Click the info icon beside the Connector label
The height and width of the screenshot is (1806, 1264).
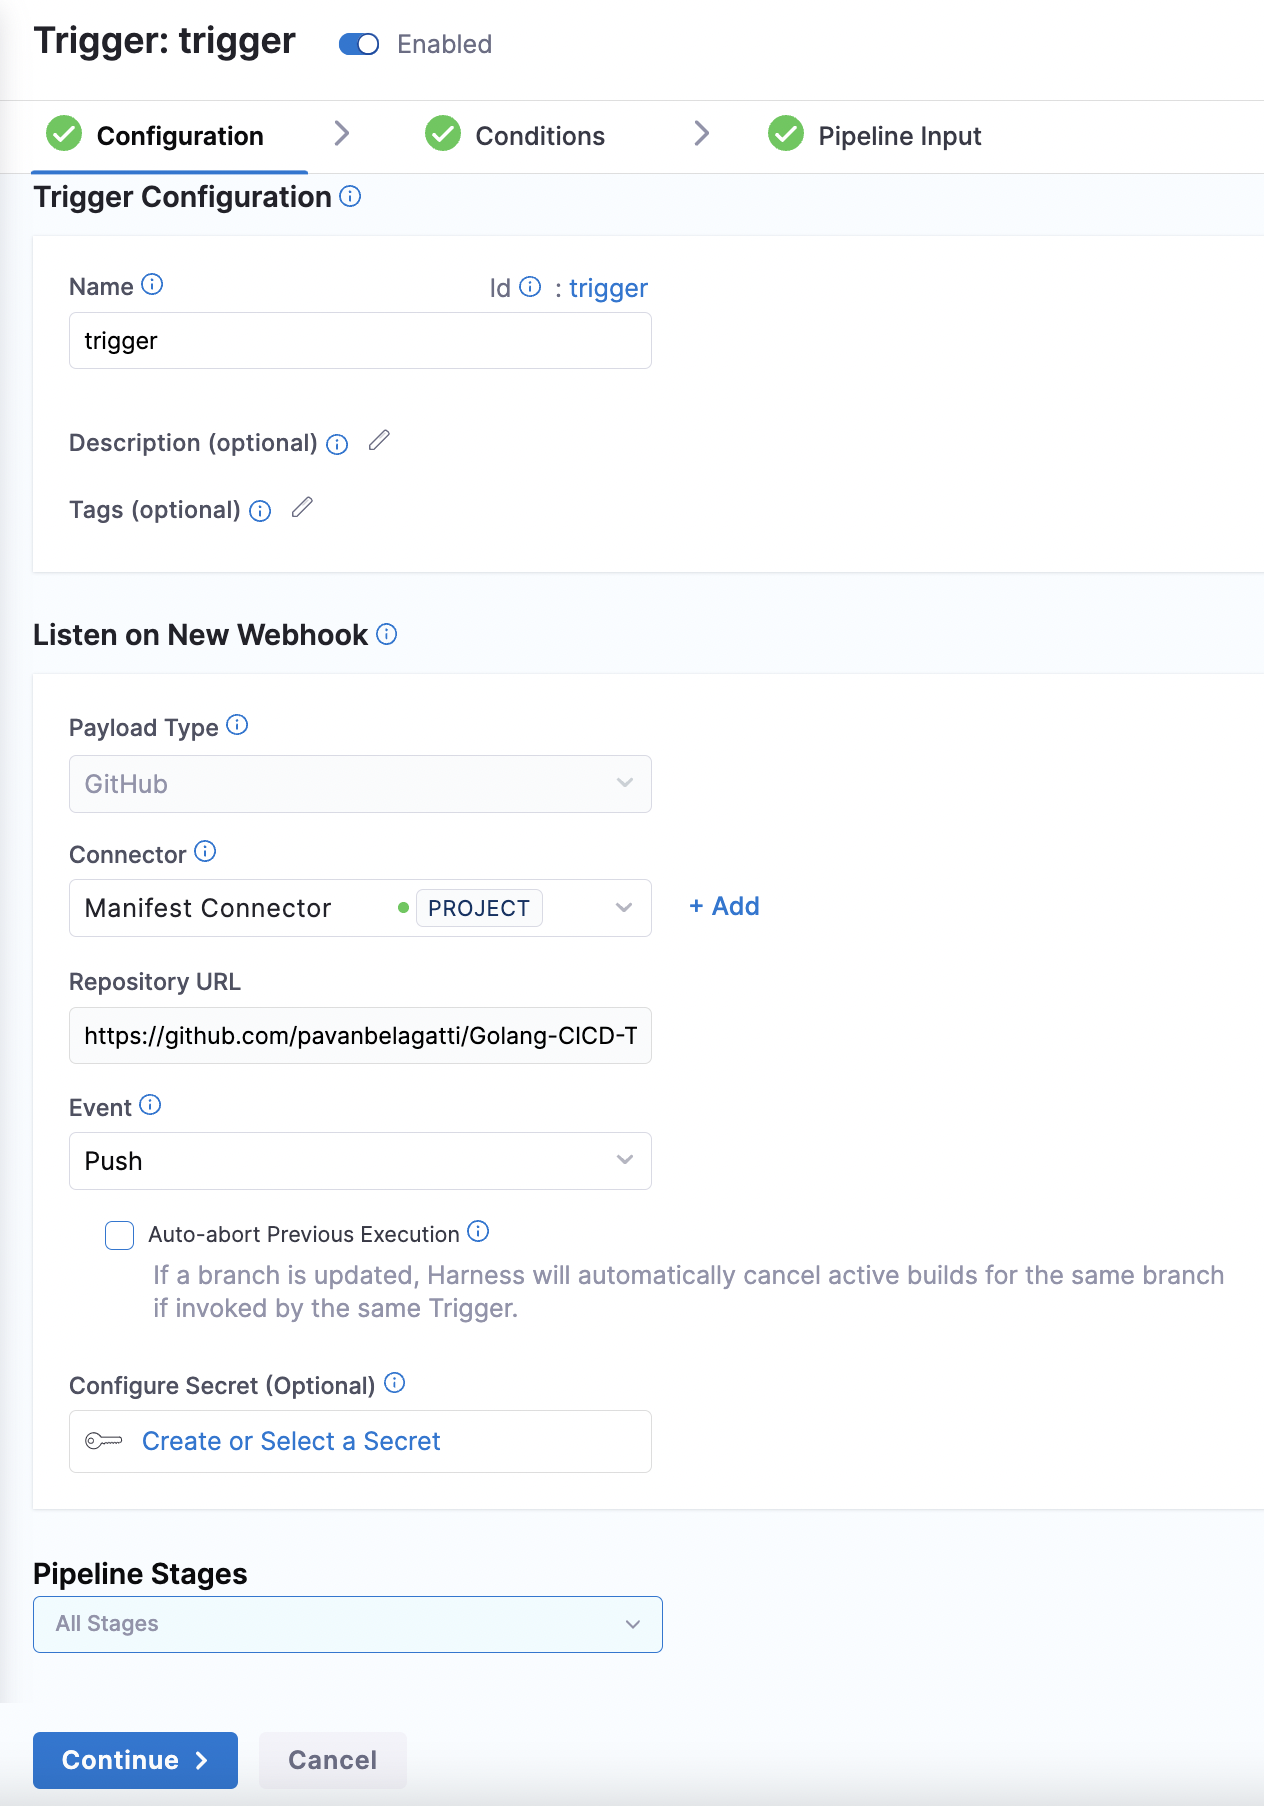(x=206, y=852)
